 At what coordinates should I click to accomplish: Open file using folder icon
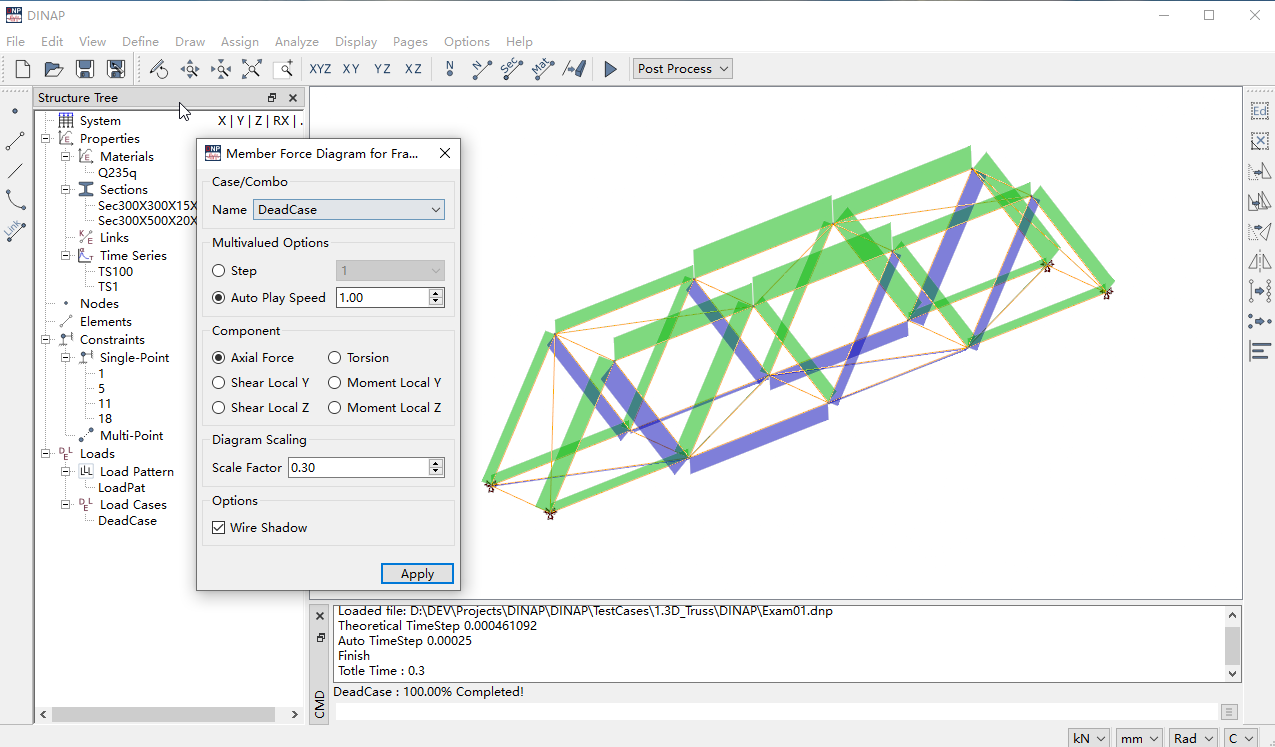point(54,69)
